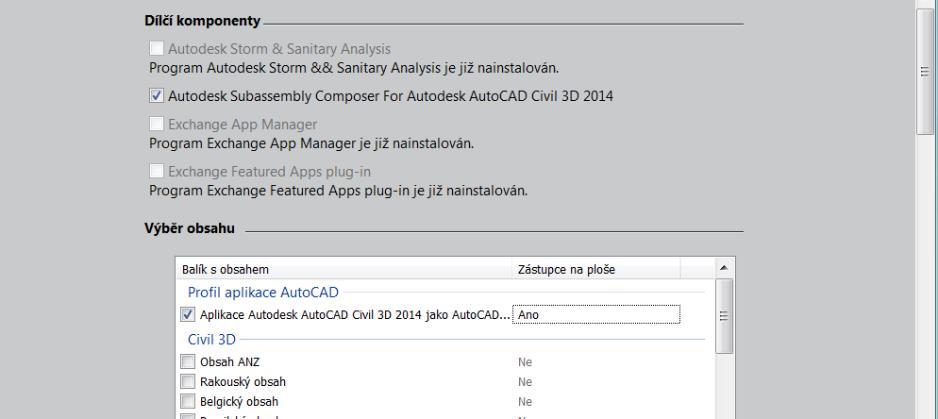Click the Zástupce na ploše column header
Image resolution: width=938 pixels, height=419 pixels.
point(596,269)
